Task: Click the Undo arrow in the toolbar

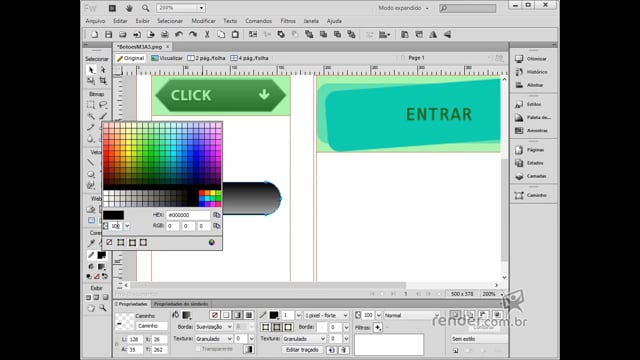Action: coord(179,35)
